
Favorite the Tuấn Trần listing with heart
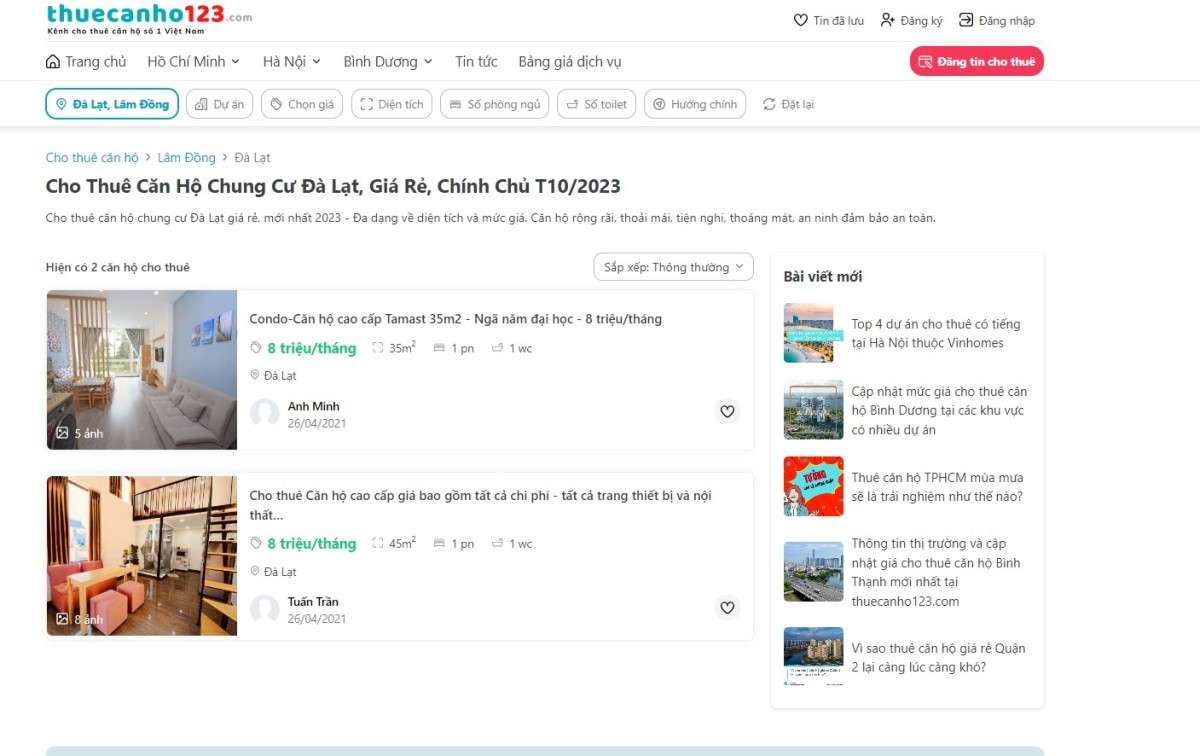[x=727, y=607]
